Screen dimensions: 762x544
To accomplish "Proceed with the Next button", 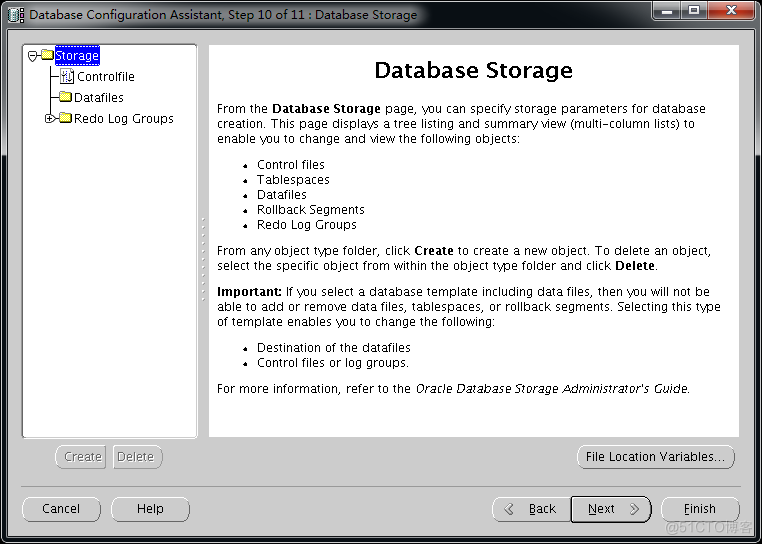I will (611, 509).
